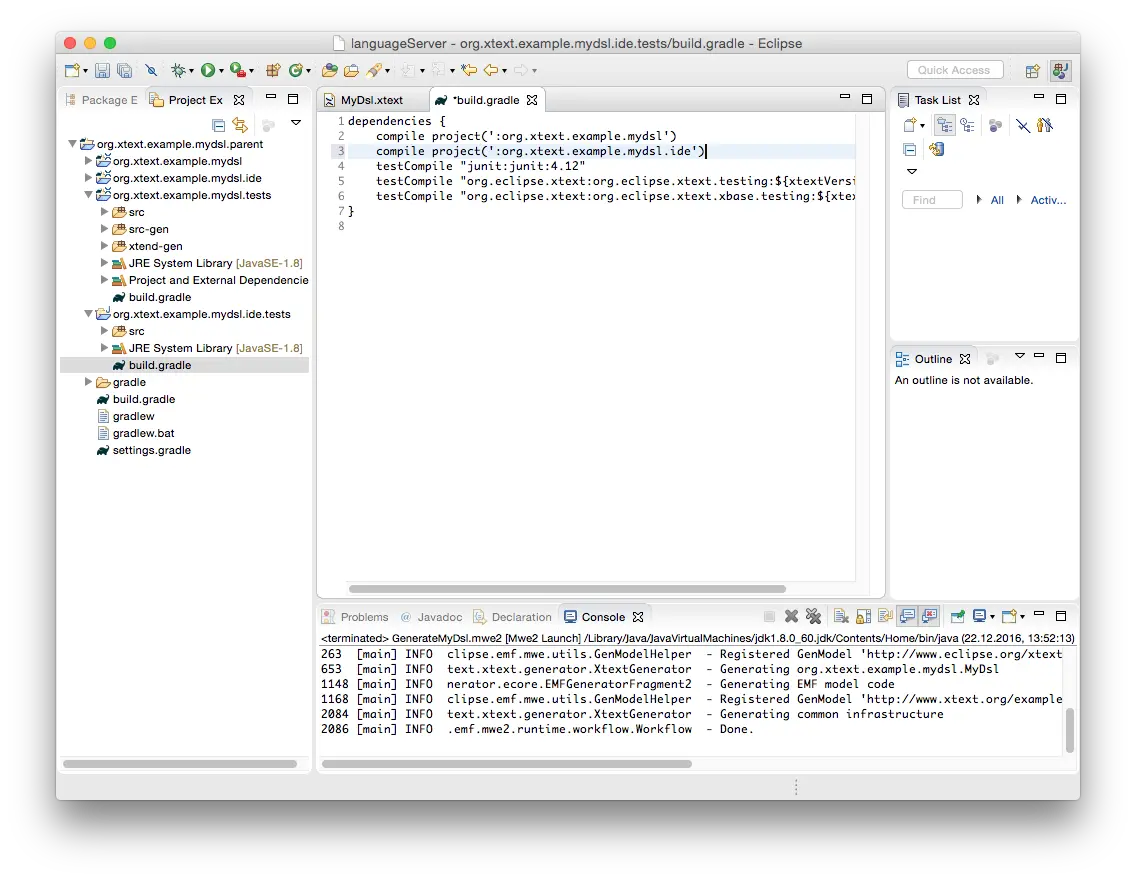
Task: Expand the xtend-gen folder
Action: coord(104,246)
